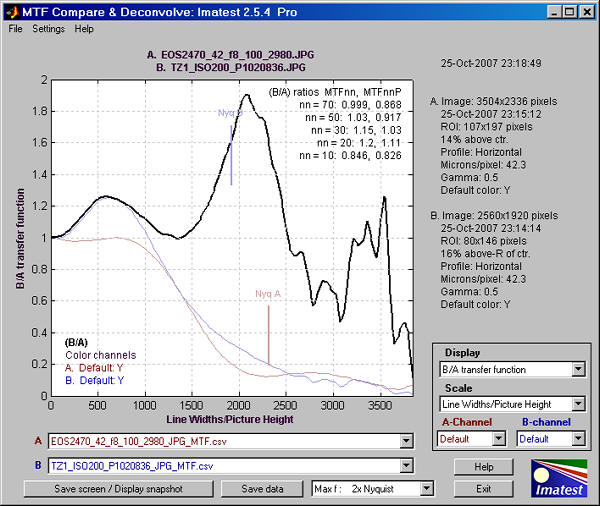Click the x-axis label Line Widths/Picture Height
The height and width of the screenshot is (506, 600).
click(x=230, y=419)
